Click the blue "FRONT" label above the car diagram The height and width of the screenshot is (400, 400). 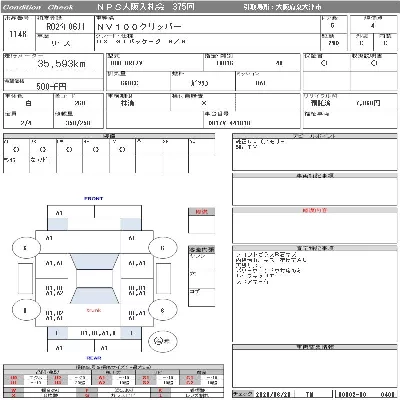(x=94, y=199)
